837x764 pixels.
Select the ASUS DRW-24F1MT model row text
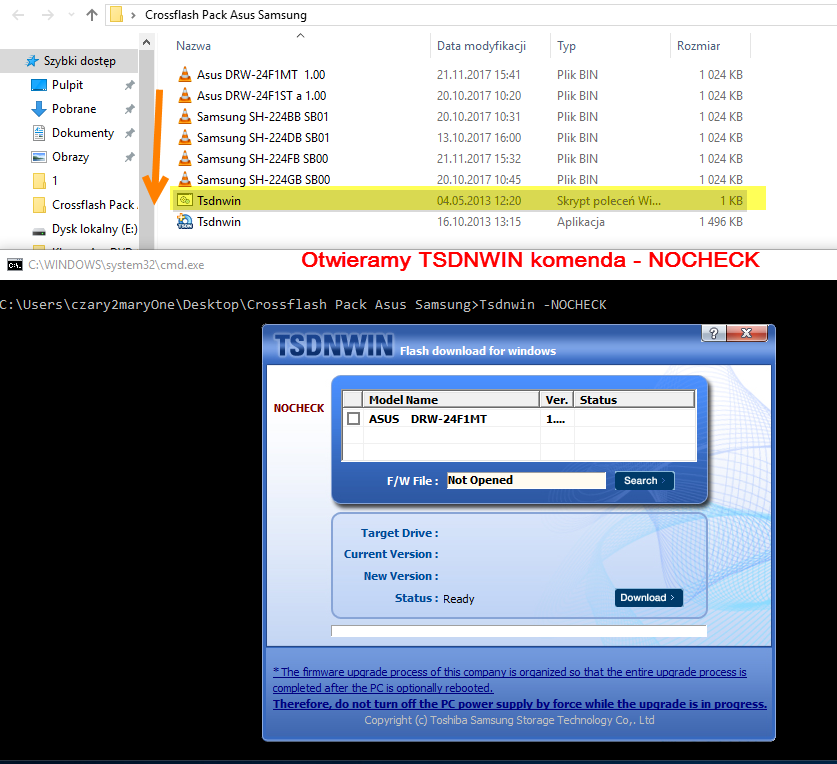click(428, 419)
